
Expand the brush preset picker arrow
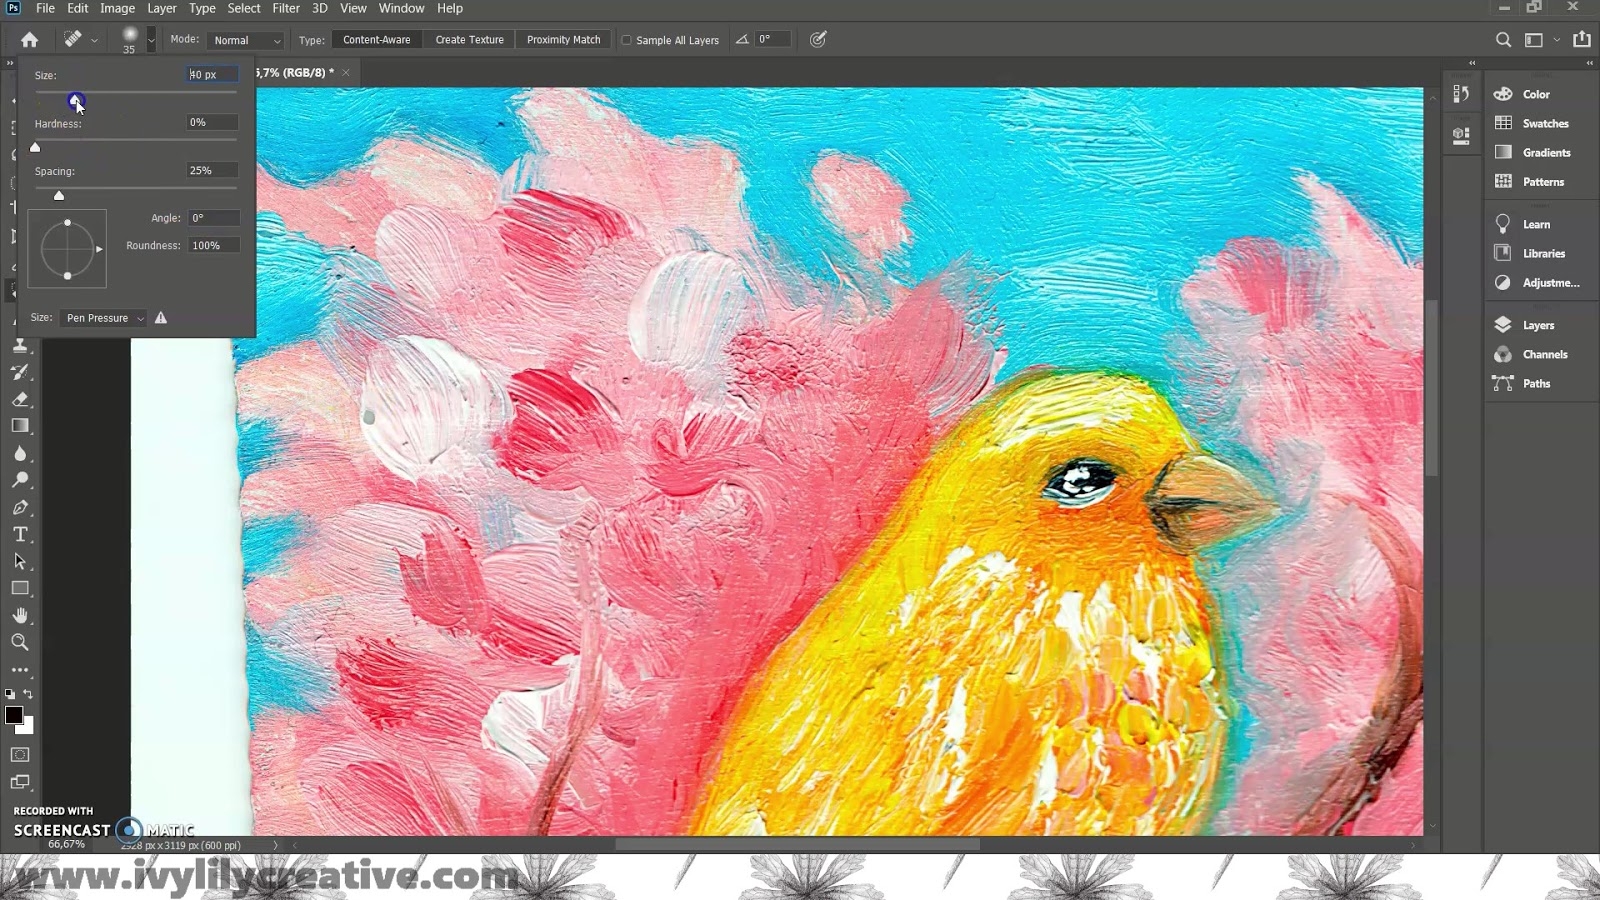(x=151, y=40)
